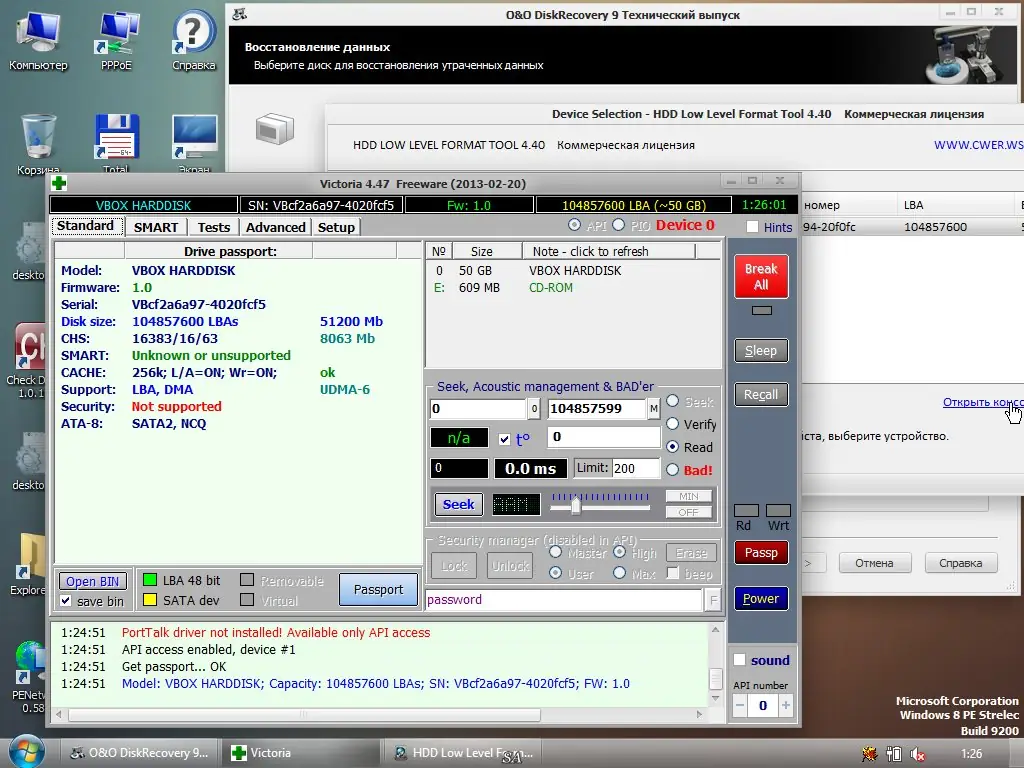
Task: Open the Standard tab
Action: click(85, 226)
